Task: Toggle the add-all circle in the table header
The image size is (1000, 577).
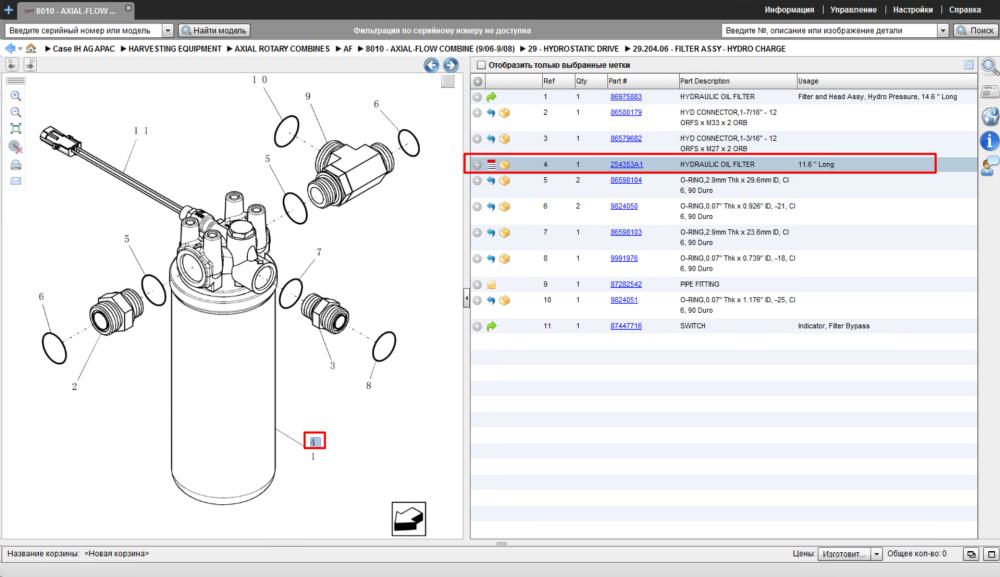Action: [478, 82]
